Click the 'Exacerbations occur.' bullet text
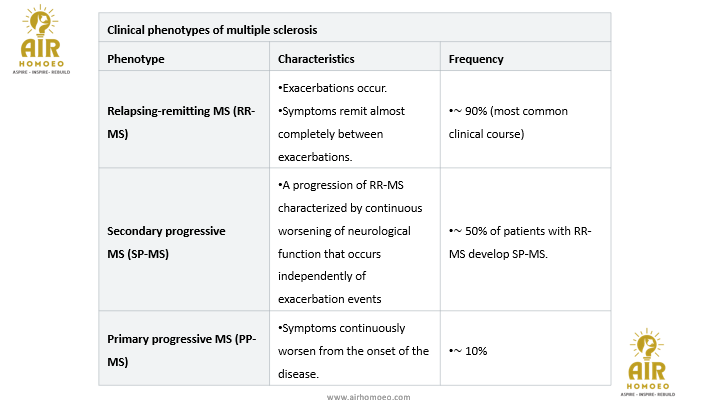This screenshot has width=706, height=414. click(326, 88)
